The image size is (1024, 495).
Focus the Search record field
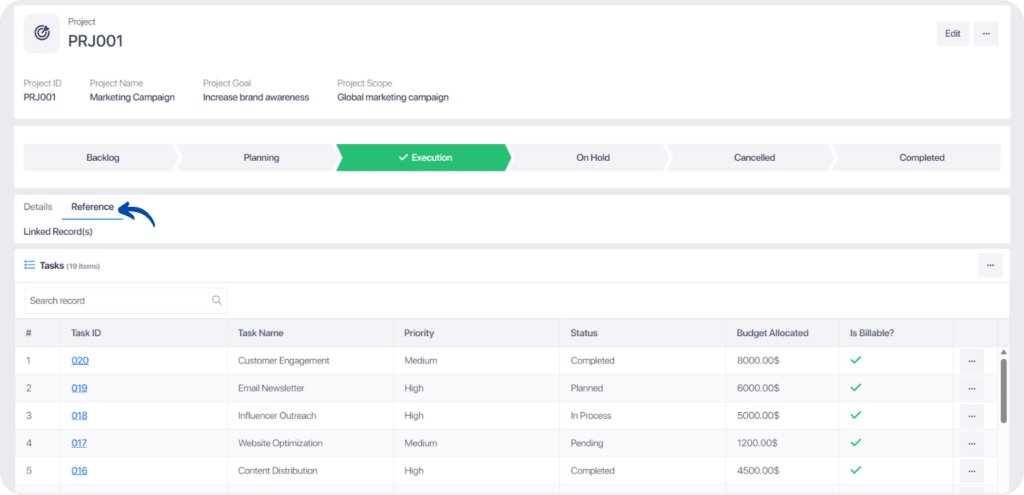[x=126, y=300]
